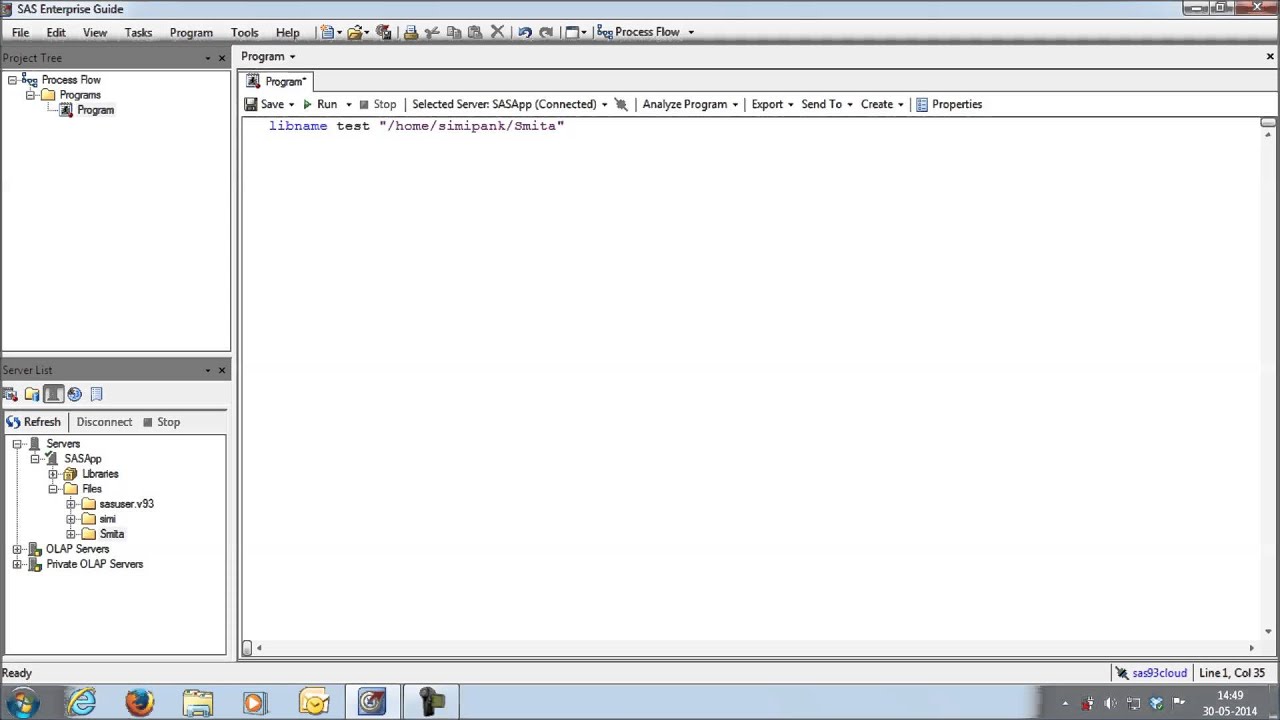The width and height of the screenshot is (1280, 720).
Task: Click the editor horizontal scrollbar right arrow
Action: click(x=1251, y=648)
